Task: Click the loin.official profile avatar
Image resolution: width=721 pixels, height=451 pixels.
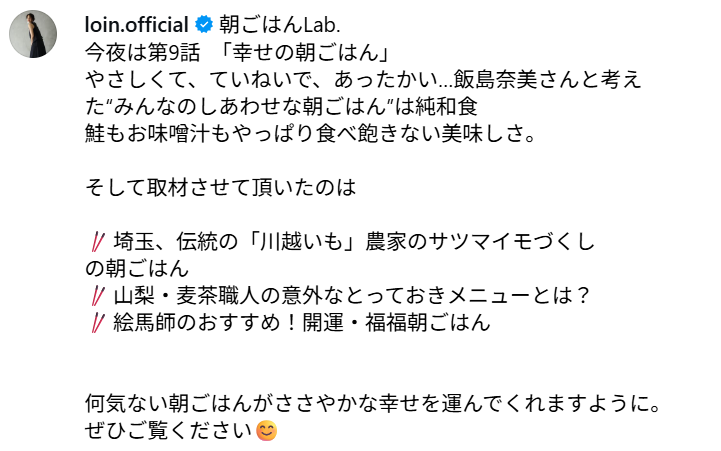Action: (31, 38)
